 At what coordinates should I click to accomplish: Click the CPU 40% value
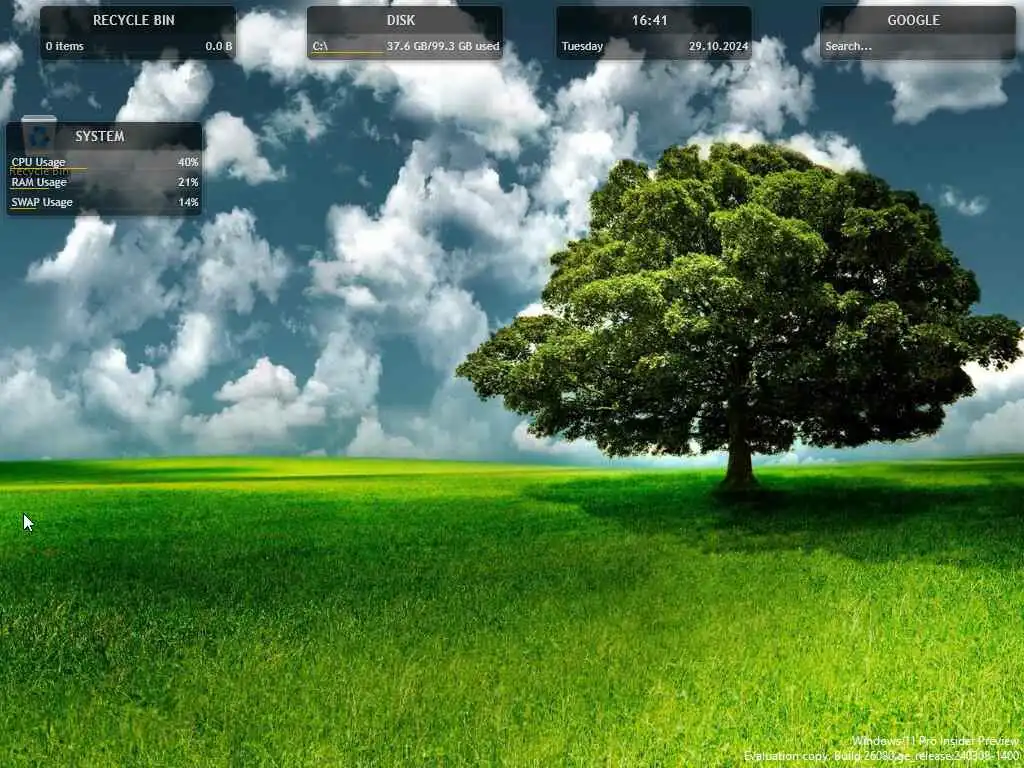point(188,162)
